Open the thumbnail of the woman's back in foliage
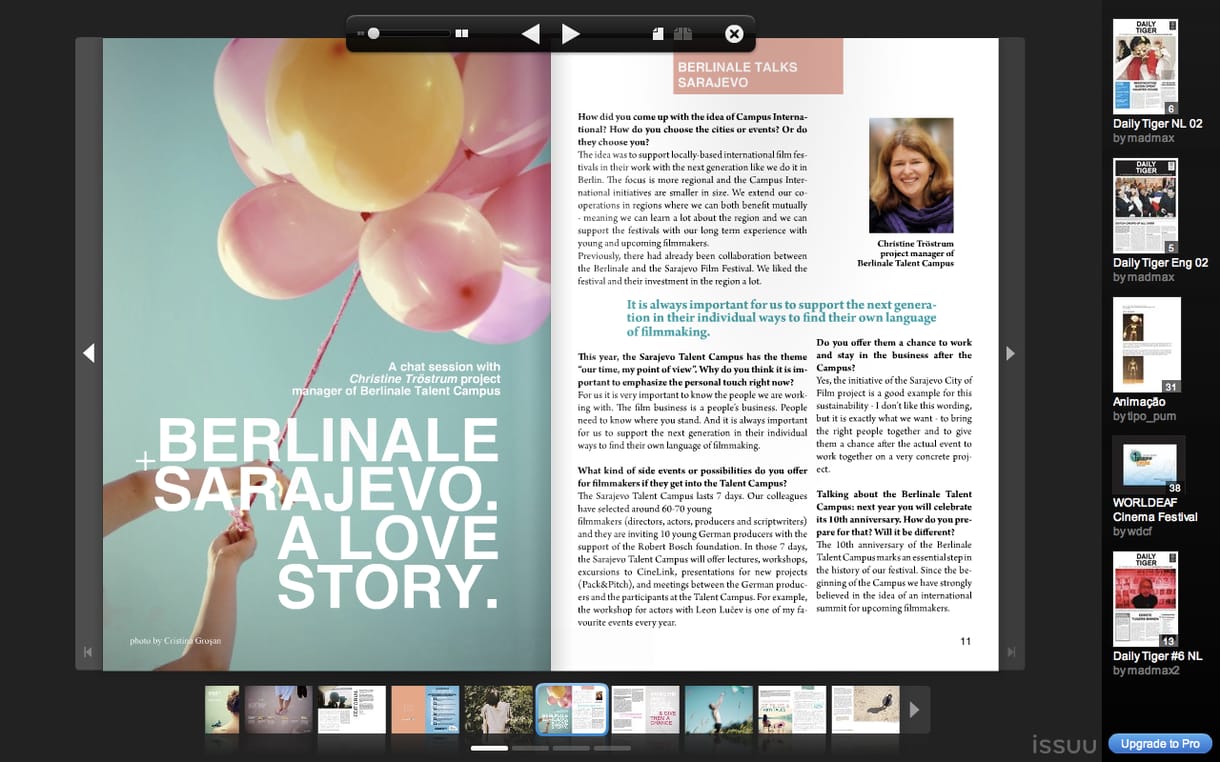Viewport: 1220px width, 762px height. coord(498,710)
